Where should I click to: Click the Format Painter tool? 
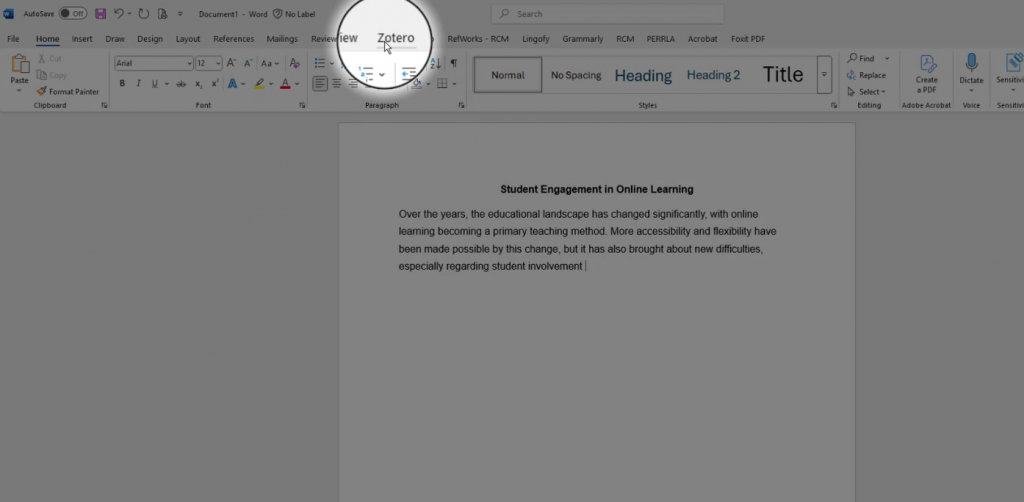point(68,91)
